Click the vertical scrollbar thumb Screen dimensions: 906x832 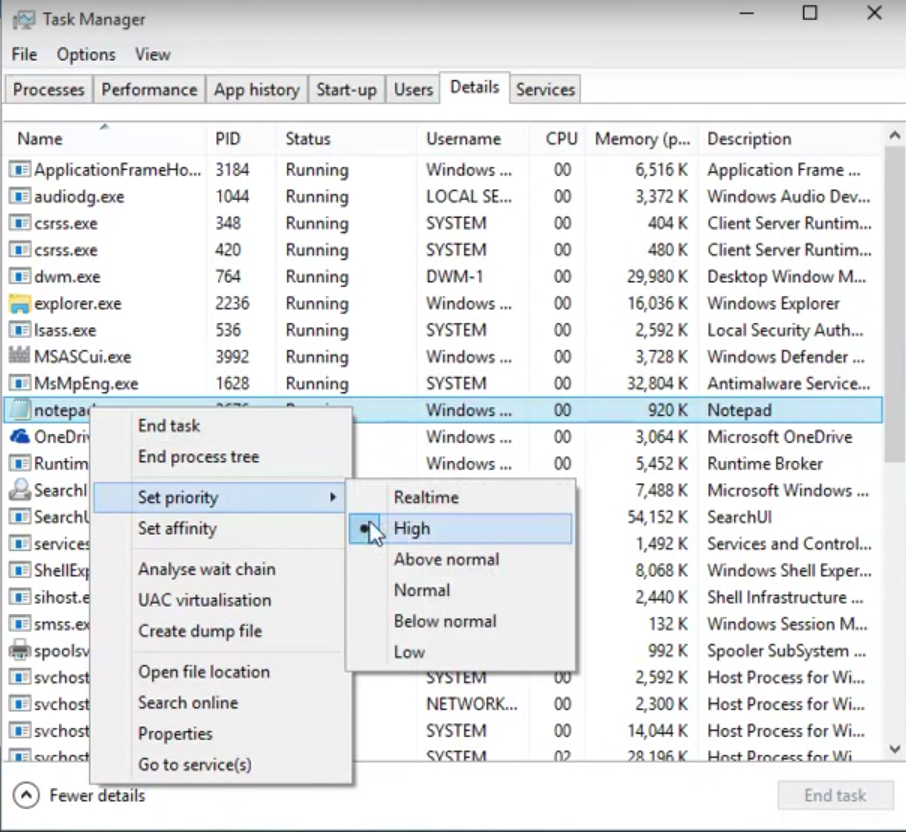[894, 305]
